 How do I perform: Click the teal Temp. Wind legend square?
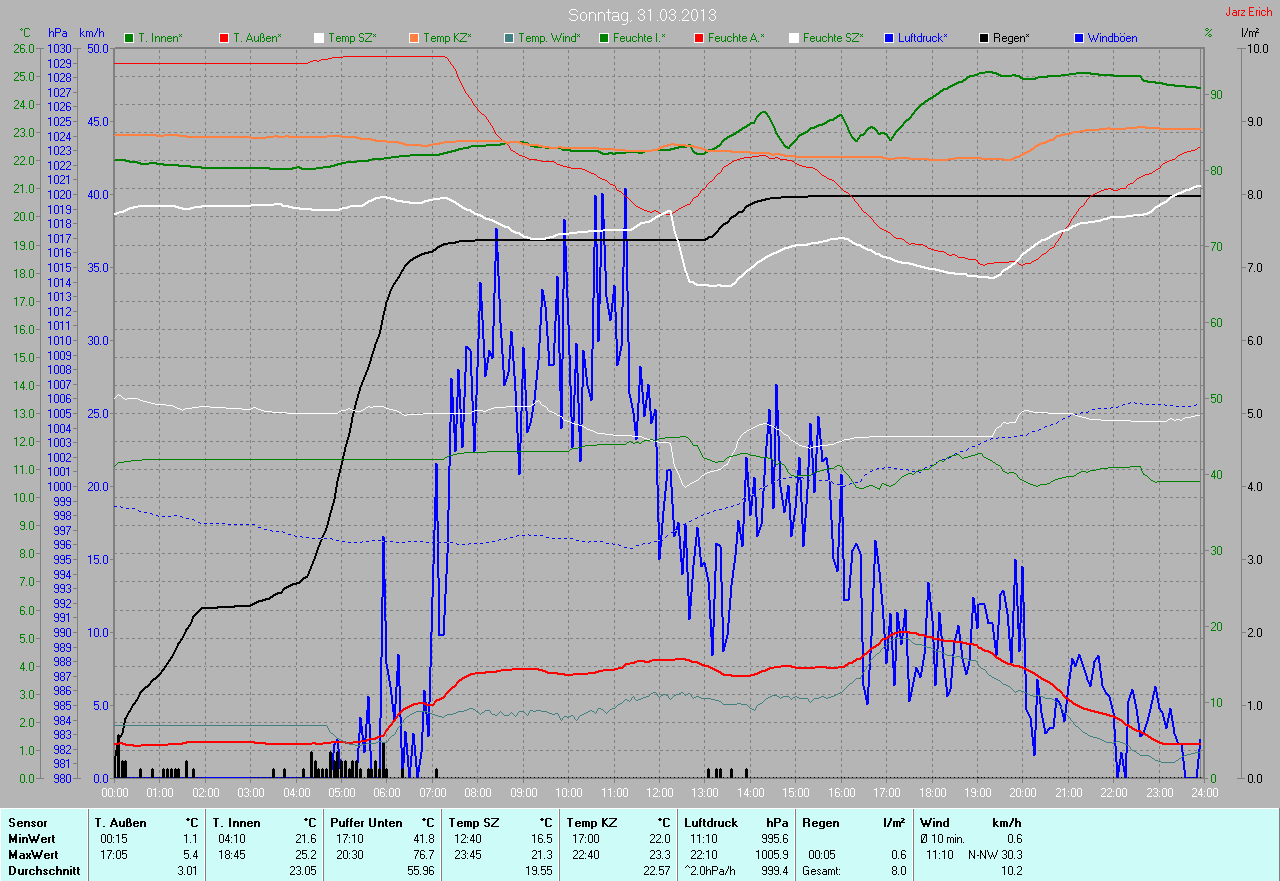[509, 38]
